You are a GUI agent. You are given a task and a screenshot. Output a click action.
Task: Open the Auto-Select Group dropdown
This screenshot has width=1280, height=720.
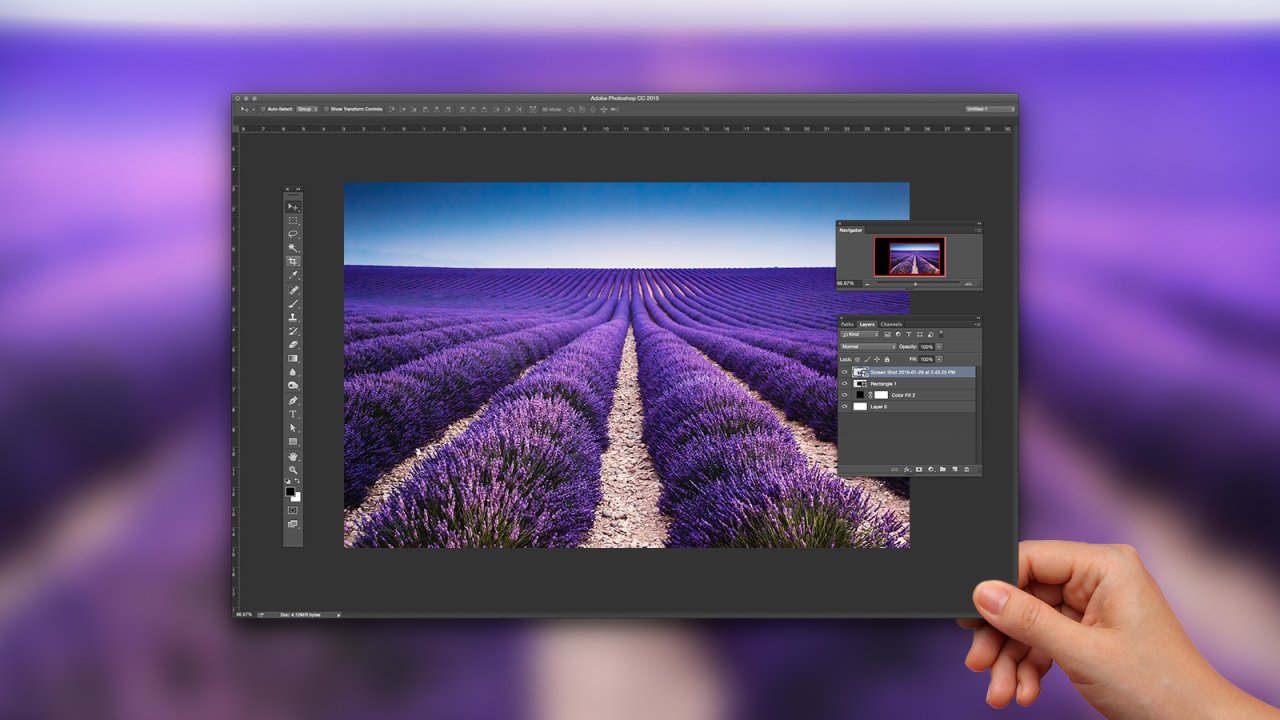[x=307, y=109]
